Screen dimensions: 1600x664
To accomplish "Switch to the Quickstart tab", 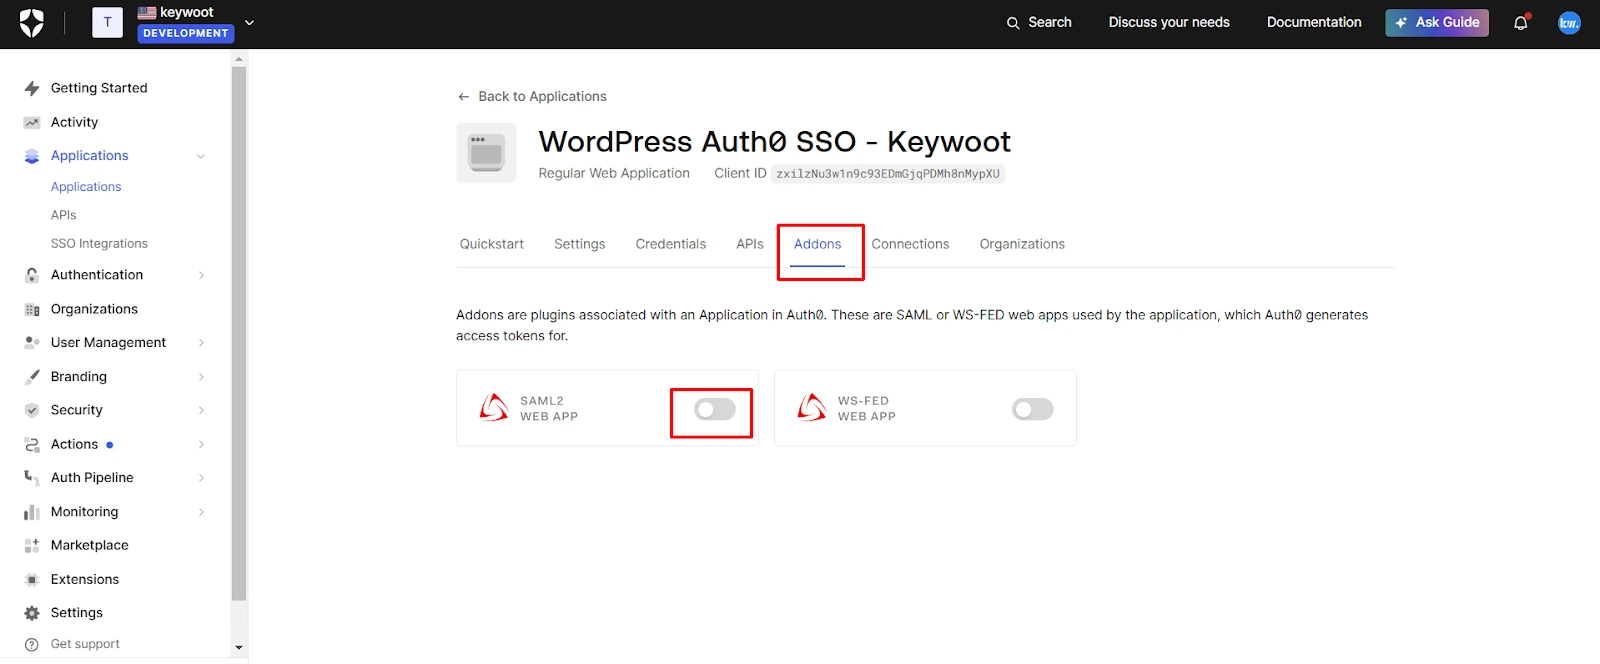I will (x=492, y=244).
